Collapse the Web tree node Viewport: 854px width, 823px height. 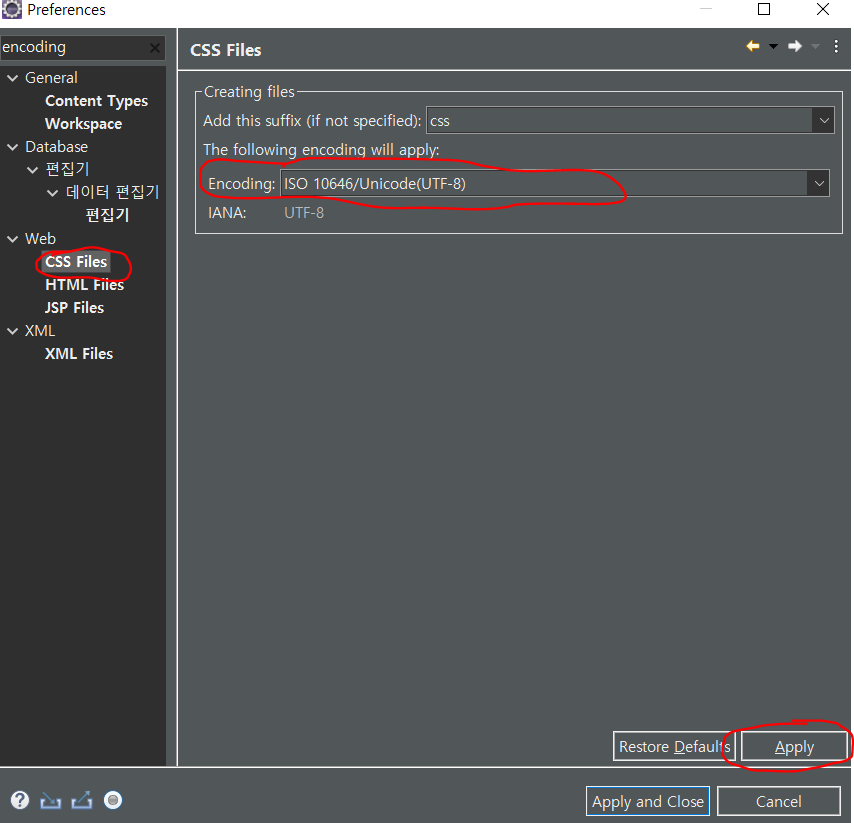pos(13,239)
